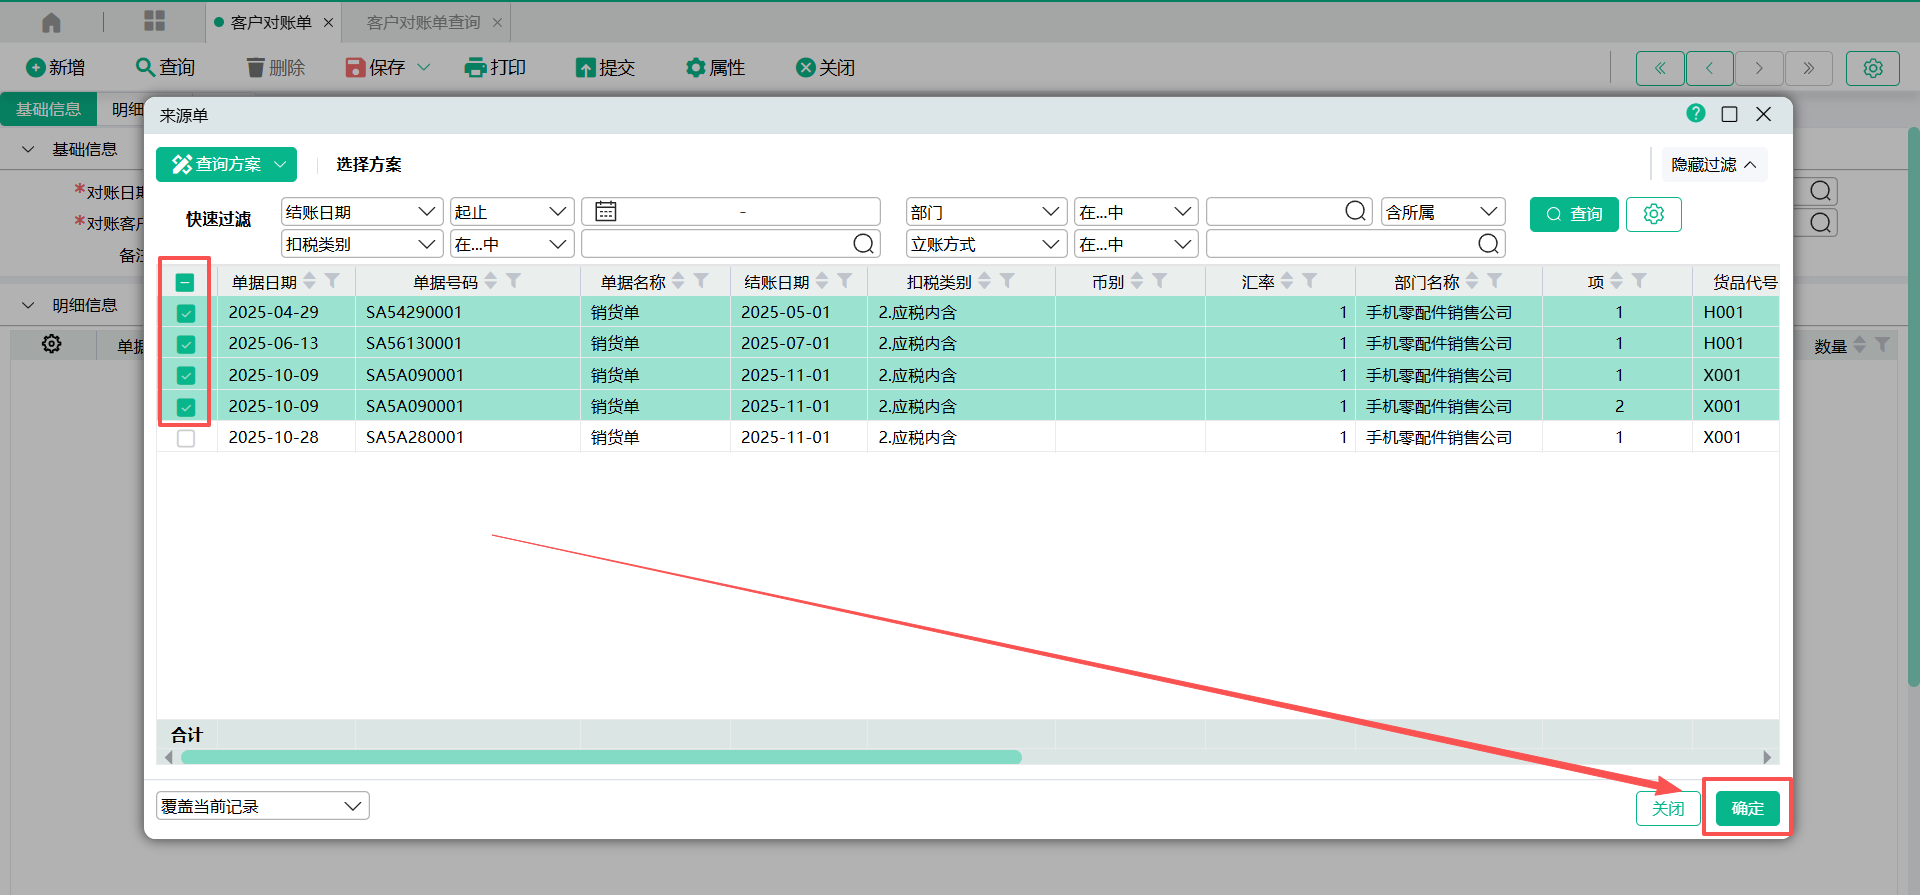Click the filter funnel on 部门名称 column

coord(1495,281)
